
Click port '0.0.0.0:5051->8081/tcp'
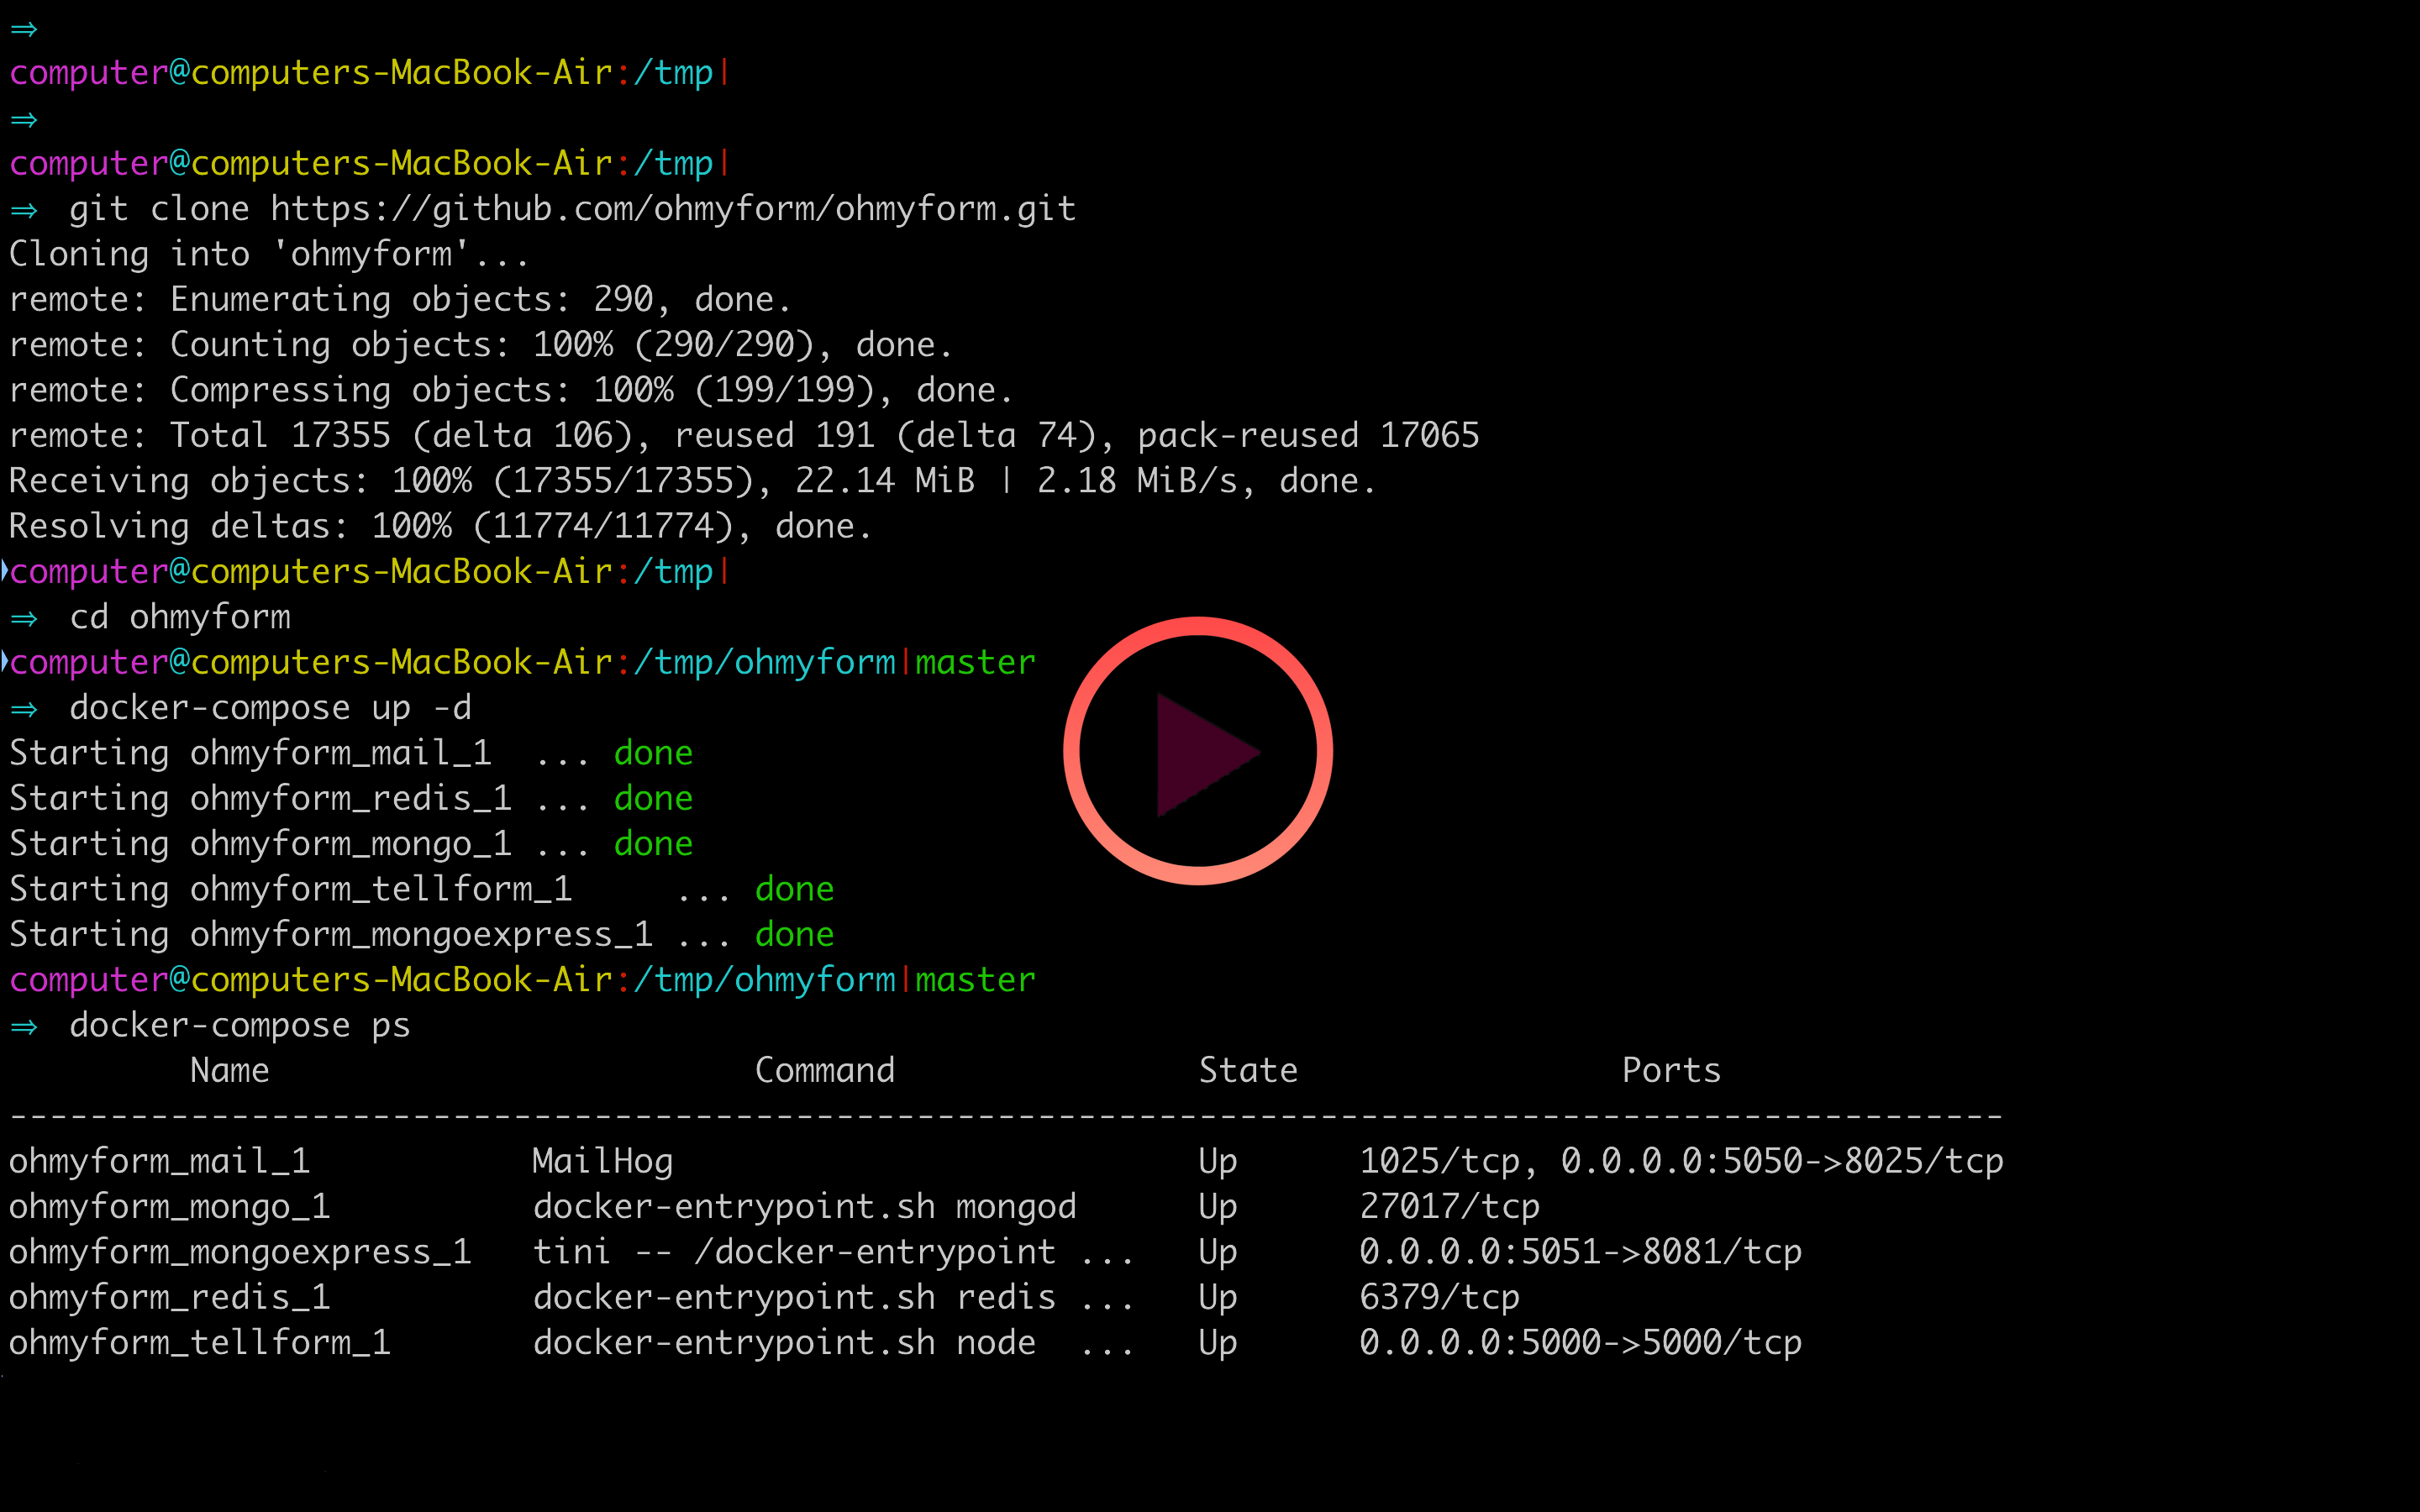(x=1580, y=1252)
